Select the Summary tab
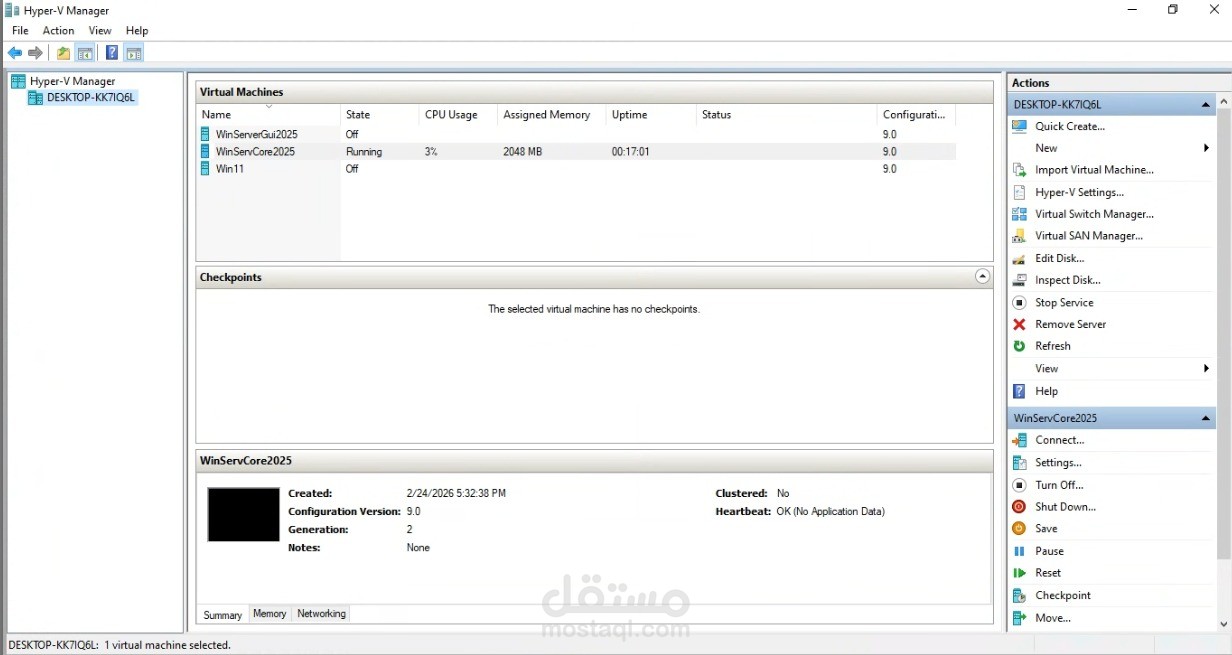 (x=223, y=615)
